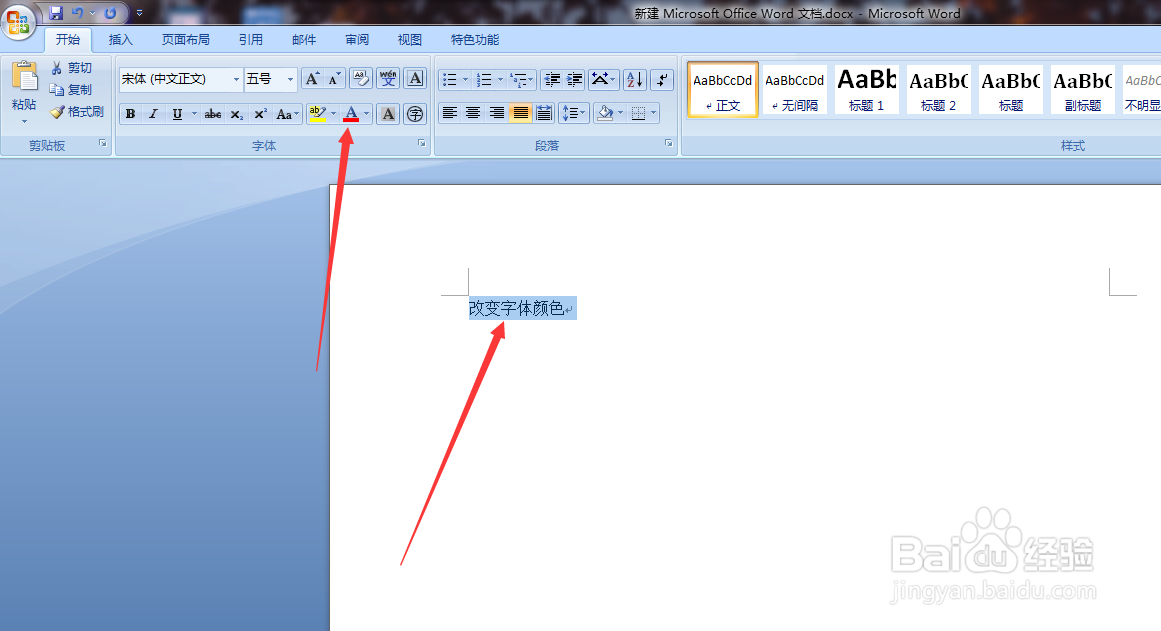
Task: Shrink font size
Action: 335,79
